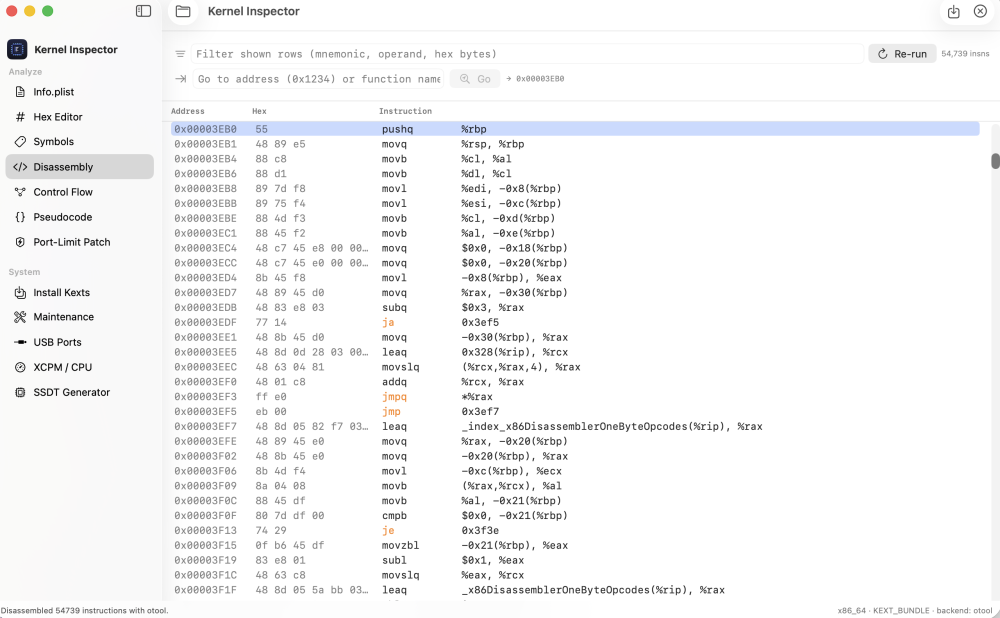Click the Kernel Inspector app logo
The width and height of the screenshot is (1000, 618).
17,49
